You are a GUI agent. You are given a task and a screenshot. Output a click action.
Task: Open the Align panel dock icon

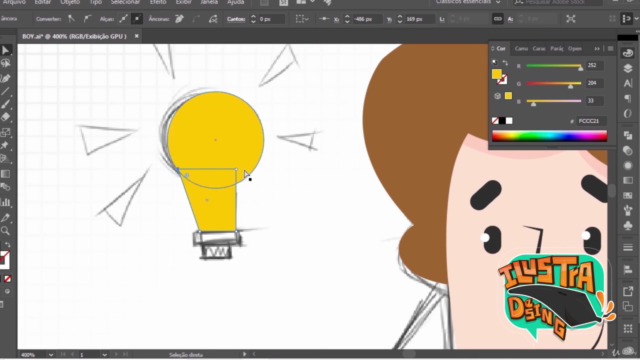point(628,269)
